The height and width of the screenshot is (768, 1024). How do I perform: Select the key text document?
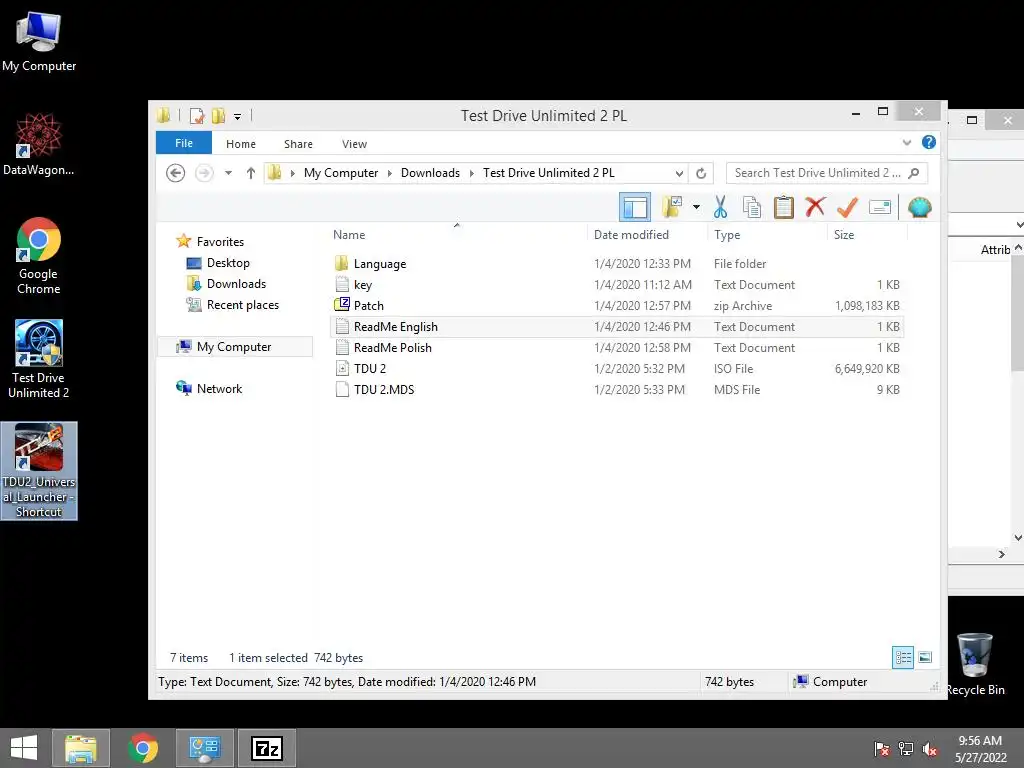617,285
